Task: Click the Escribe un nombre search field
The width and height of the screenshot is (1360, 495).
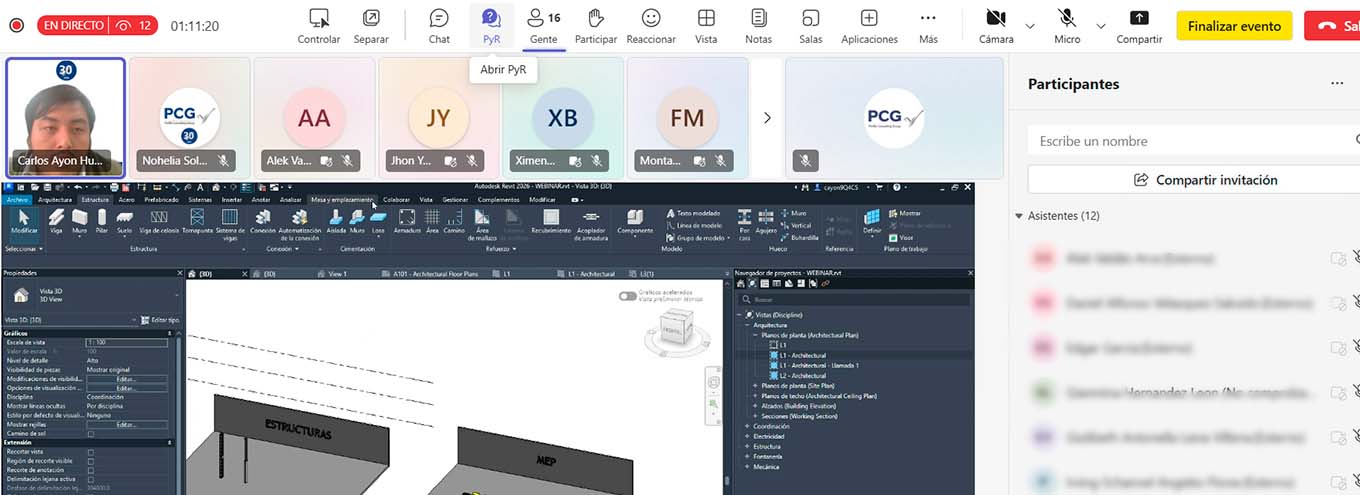Action: pyautogui.click(x=1190, y=141)
